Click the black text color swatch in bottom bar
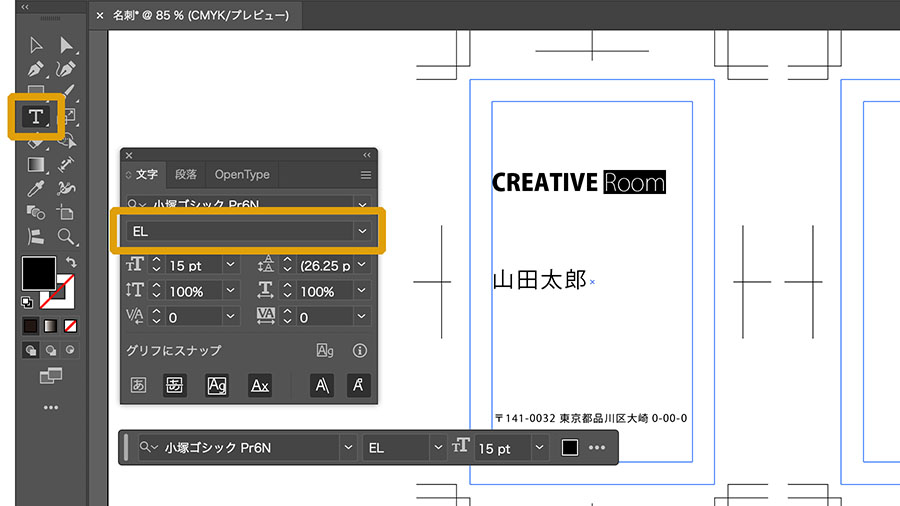This screenshot has height=506, width=900. click(569, 447)
